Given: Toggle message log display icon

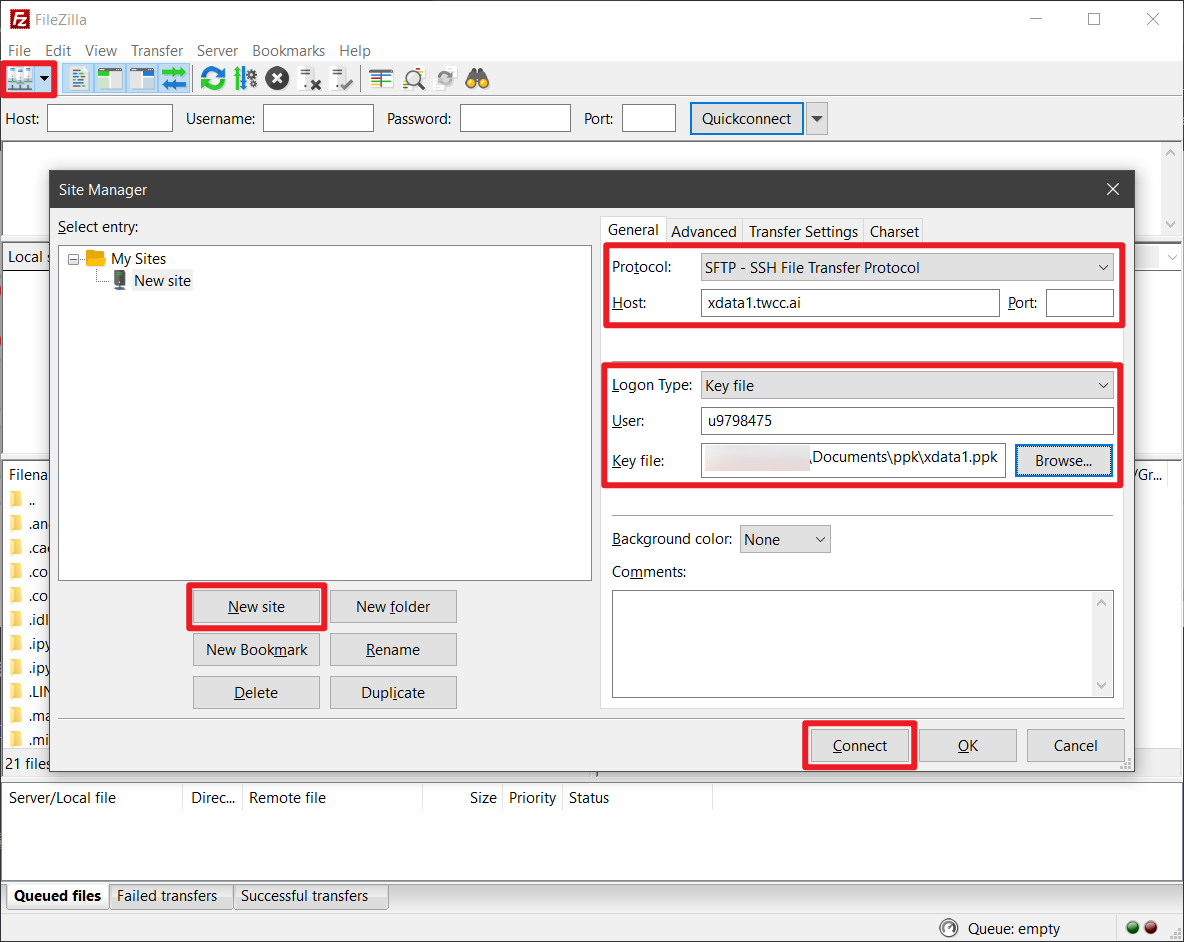Looking at the screenshot, I should (x=78, y=78).
